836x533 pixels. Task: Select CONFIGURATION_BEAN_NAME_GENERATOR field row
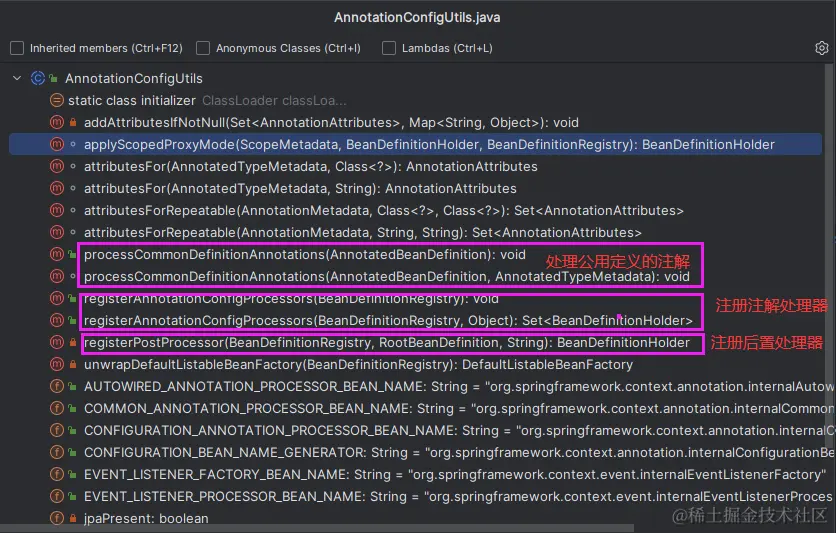click(415, 452)
